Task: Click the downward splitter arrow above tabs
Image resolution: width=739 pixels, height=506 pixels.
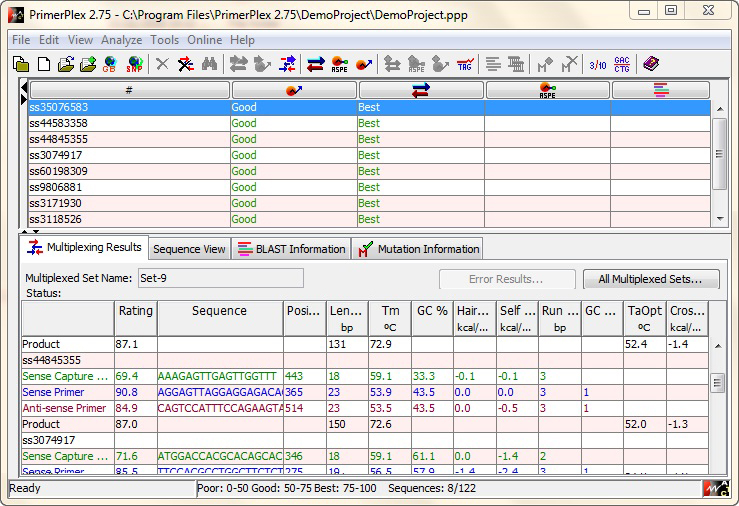Action: tap(36, 231)
